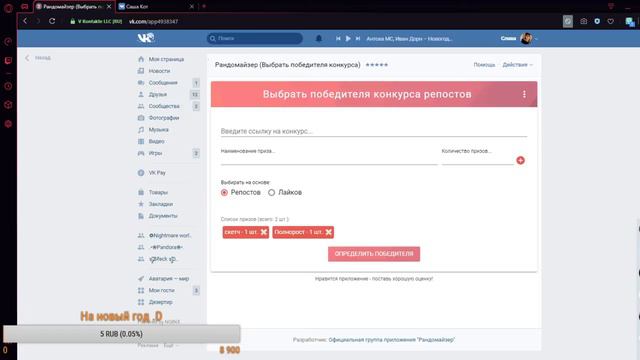Click the VK Pay icon in sidebar
This screenshot has height=360, width=640.
click(x=141, y=173)
